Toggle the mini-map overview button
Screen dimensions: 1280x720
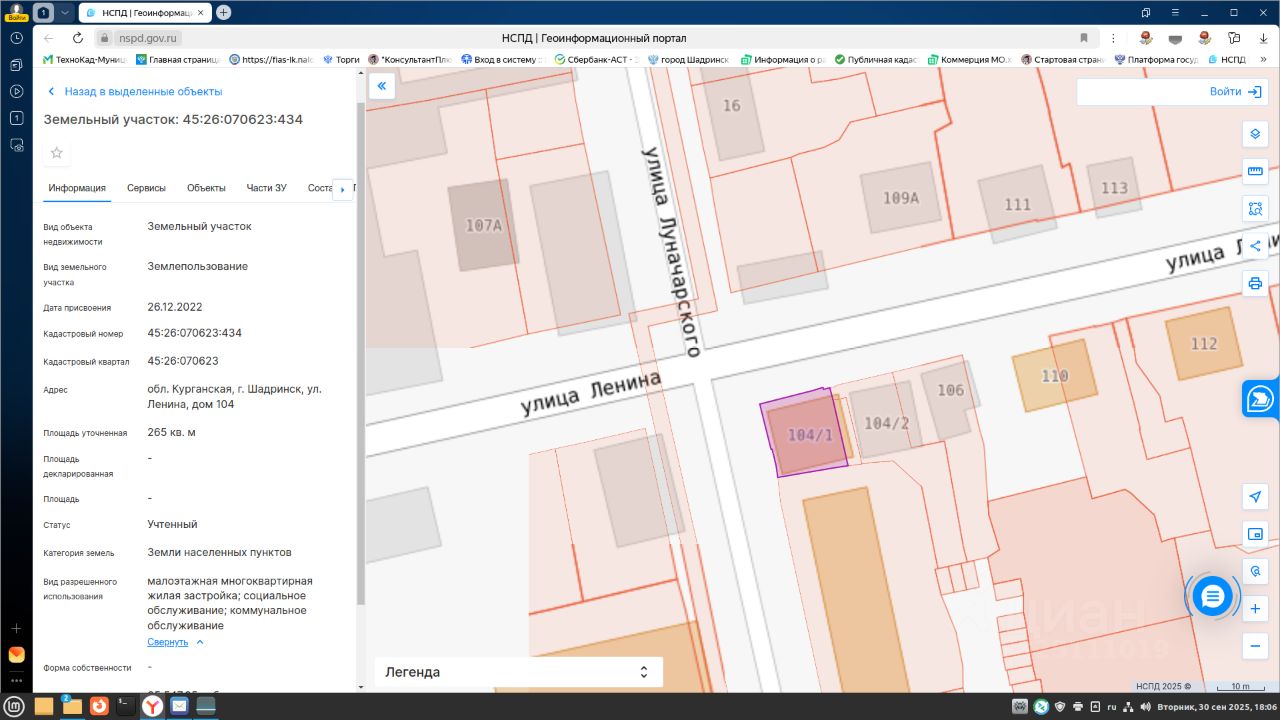(x=1255, y=534)
